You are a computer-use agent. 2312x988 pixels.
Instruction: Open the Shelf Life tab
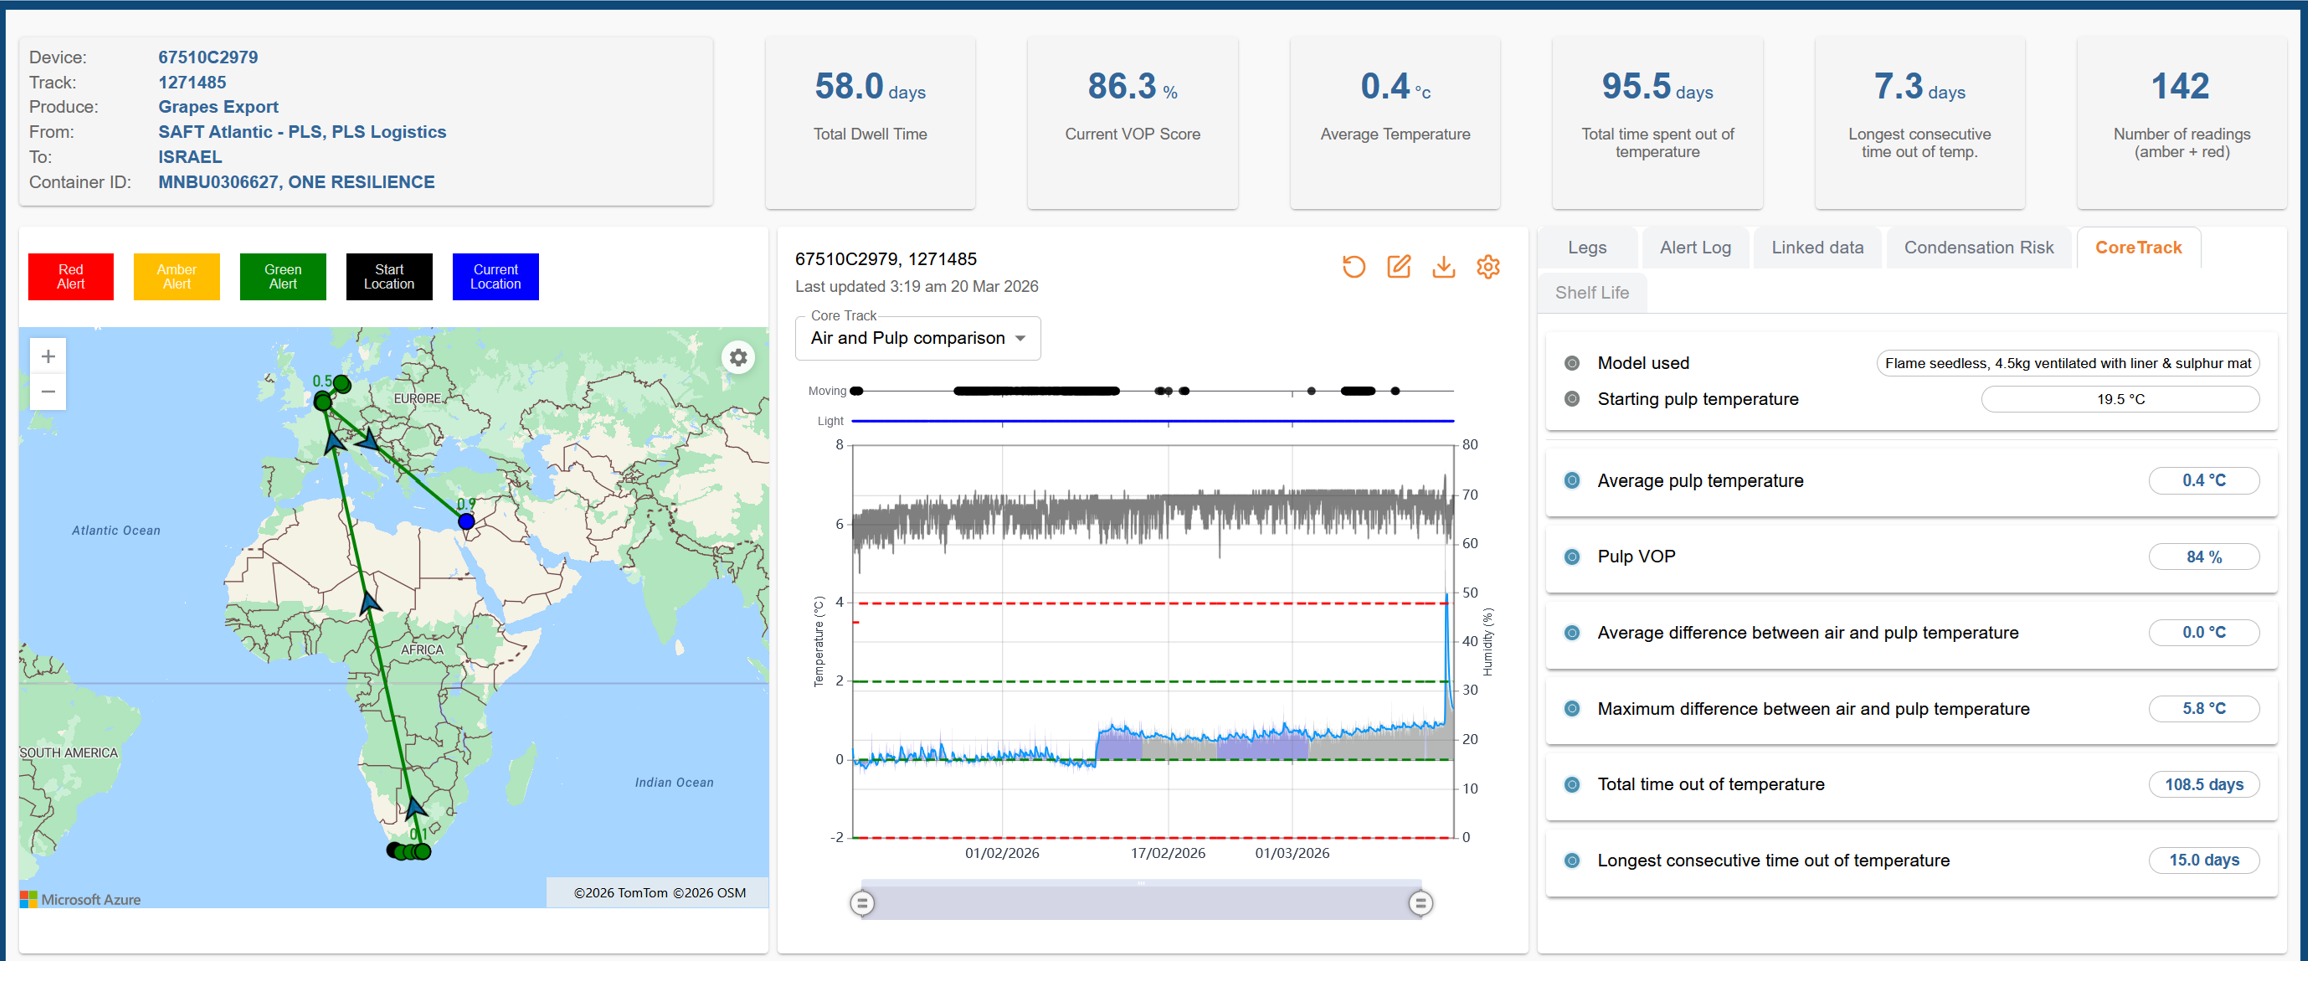coord(1592,293)
